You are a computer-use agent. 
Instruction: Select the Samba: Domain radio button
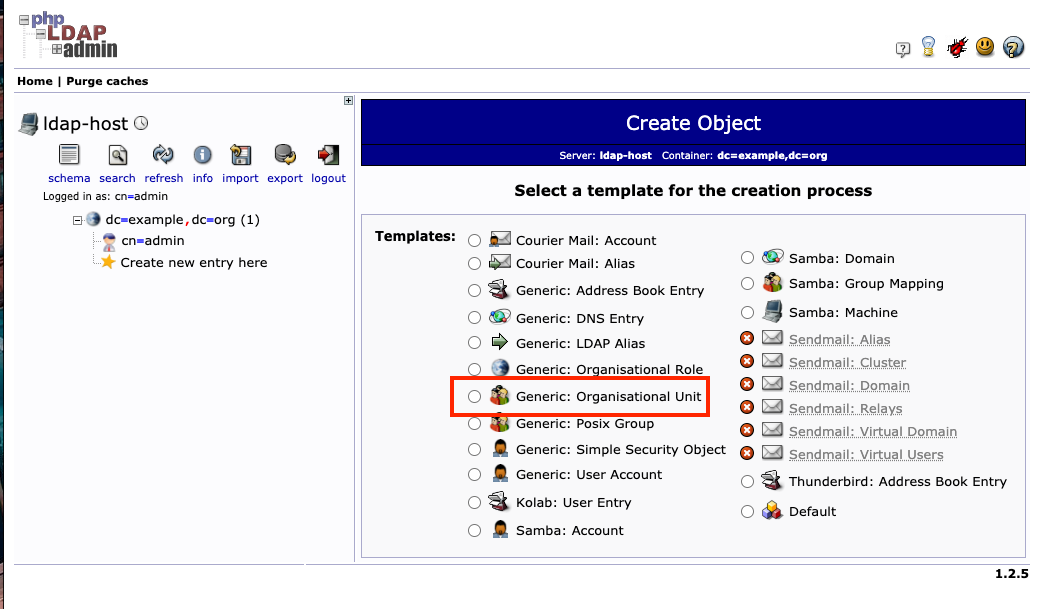(747, 258)
